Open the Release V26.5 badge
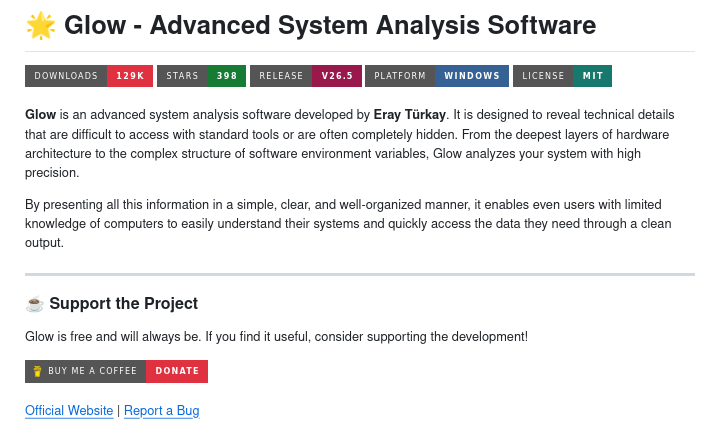715x431 pixels. [x=305, y=76]
